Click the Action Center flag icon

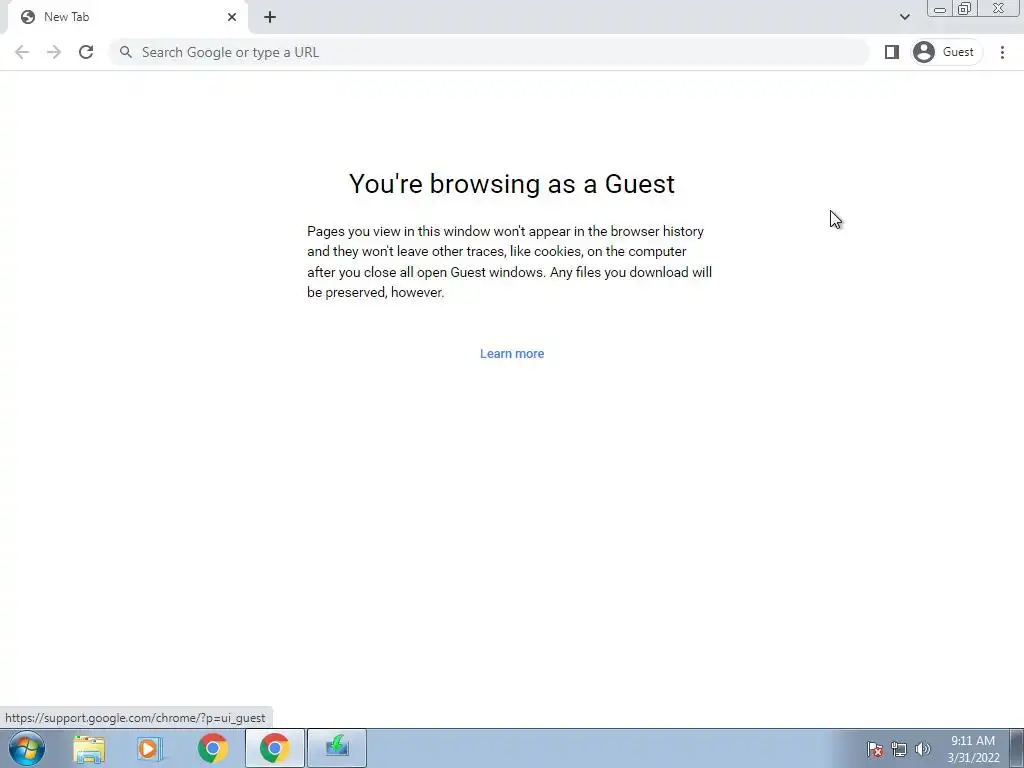click(875, 749)
